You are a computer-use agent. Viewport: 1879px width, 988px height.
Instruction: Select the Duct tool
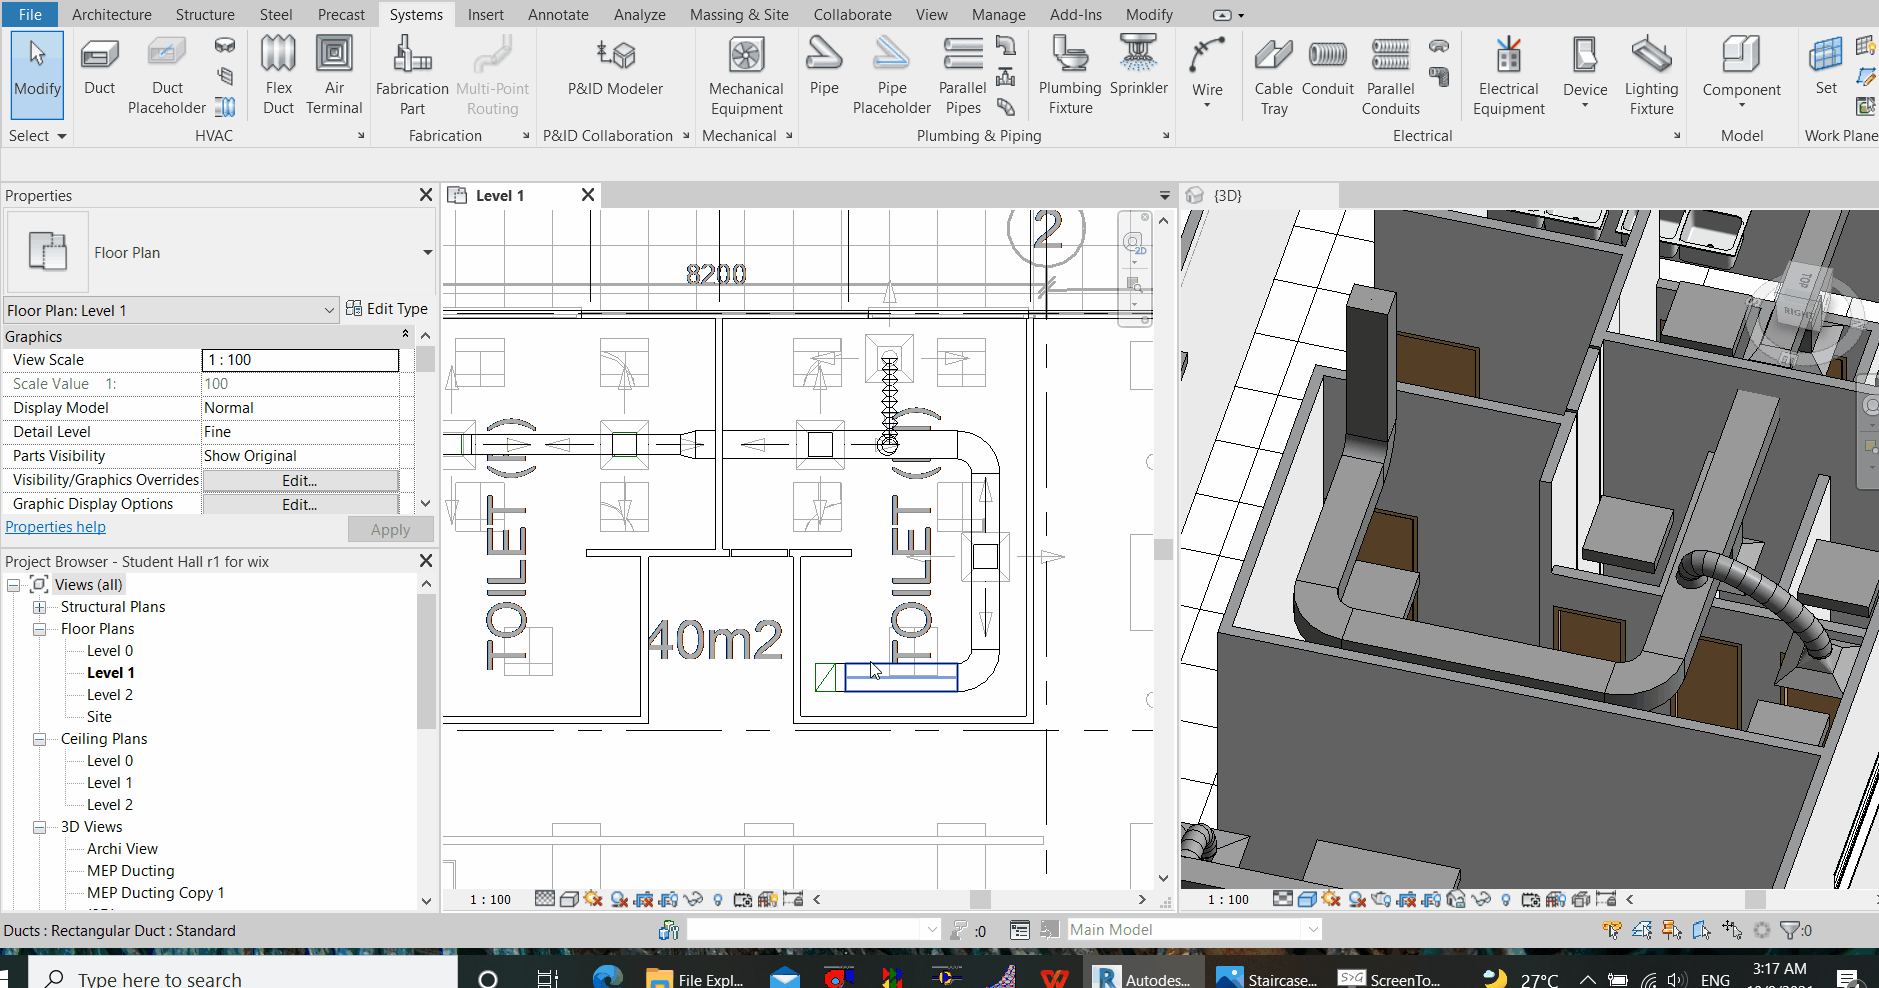click(99, 66)
